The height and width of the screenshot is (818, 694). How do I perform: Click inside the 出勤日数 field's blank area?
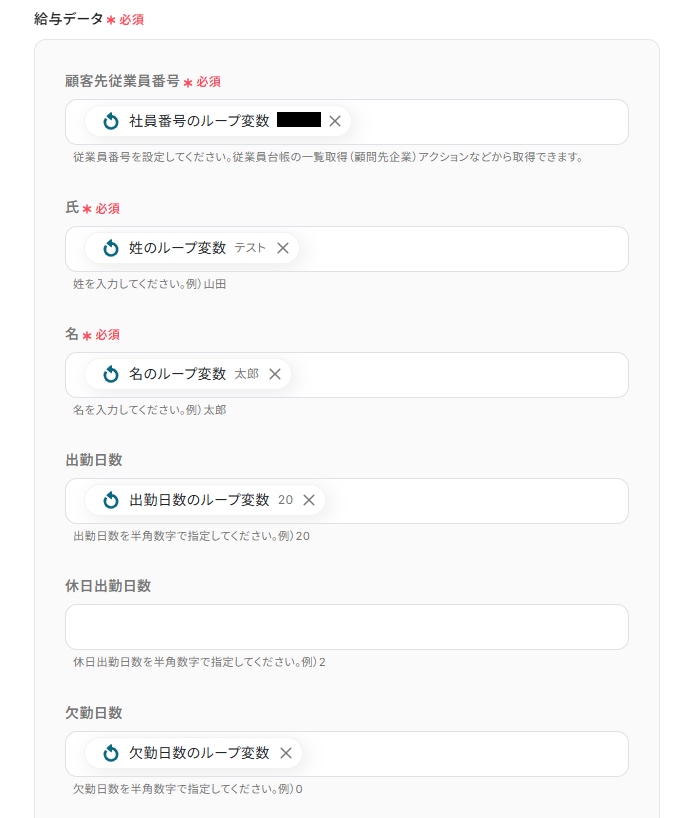click(475, 500)
